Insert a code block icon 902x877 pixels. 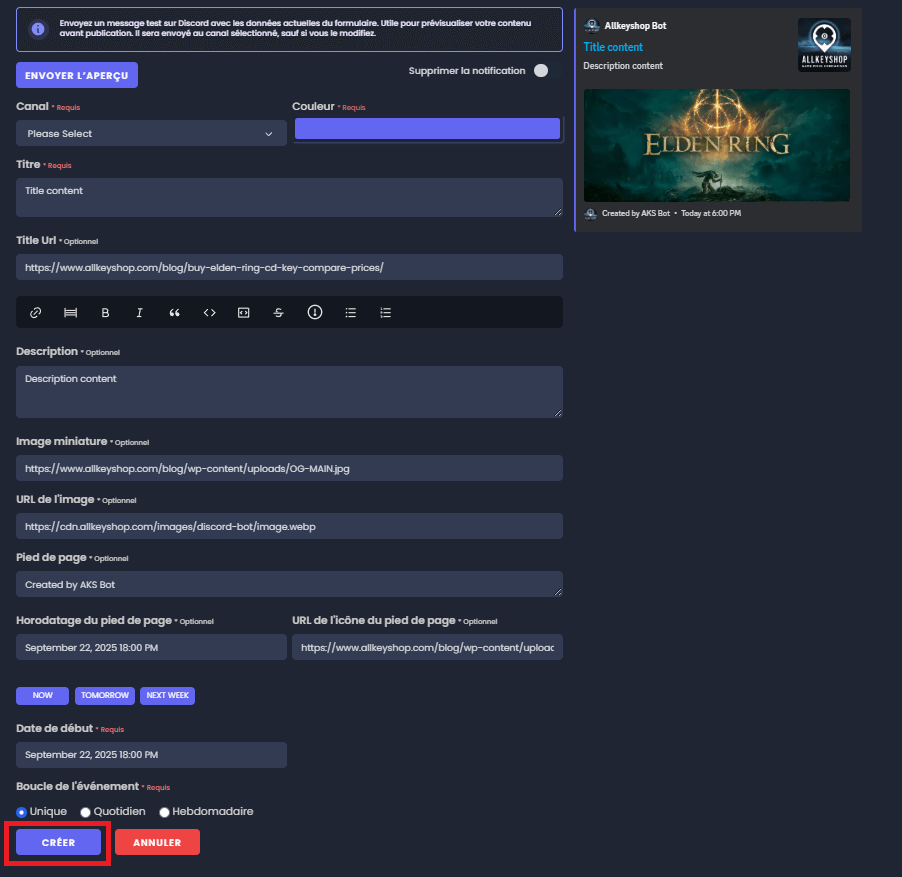click(x=244, y=312)
